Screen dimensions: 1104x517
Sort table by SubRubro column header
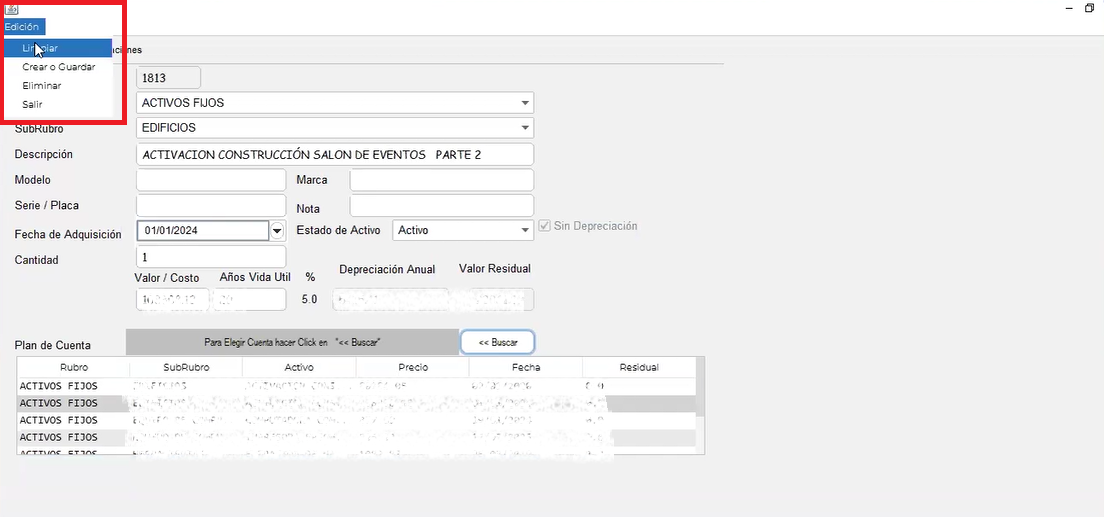(x=186, y=367)
